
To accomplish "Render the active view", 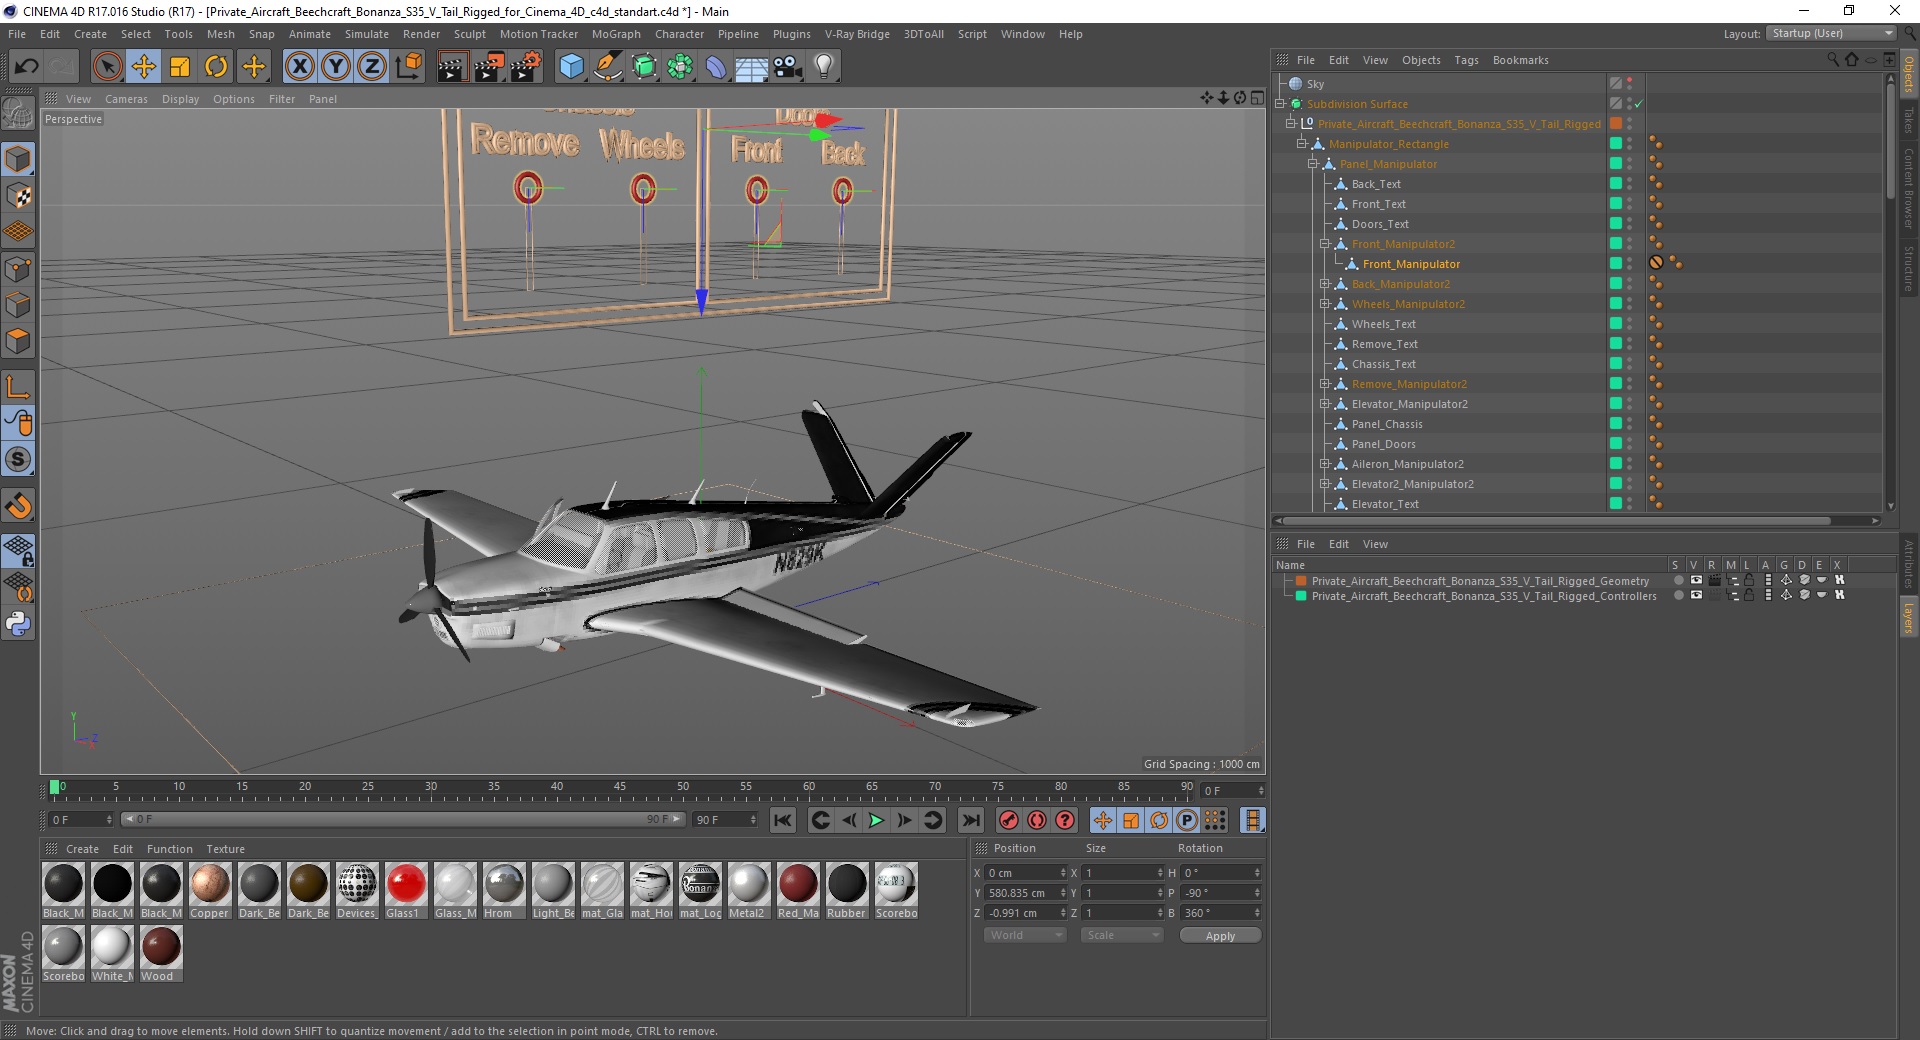I will coord(451,67).
